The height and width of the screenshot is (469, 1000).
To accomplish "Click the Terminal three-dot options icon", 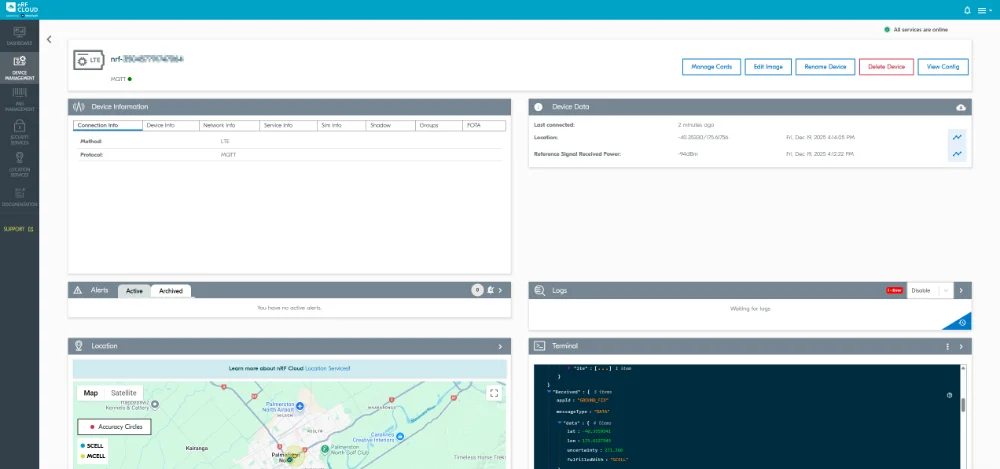I will (947, 346).
